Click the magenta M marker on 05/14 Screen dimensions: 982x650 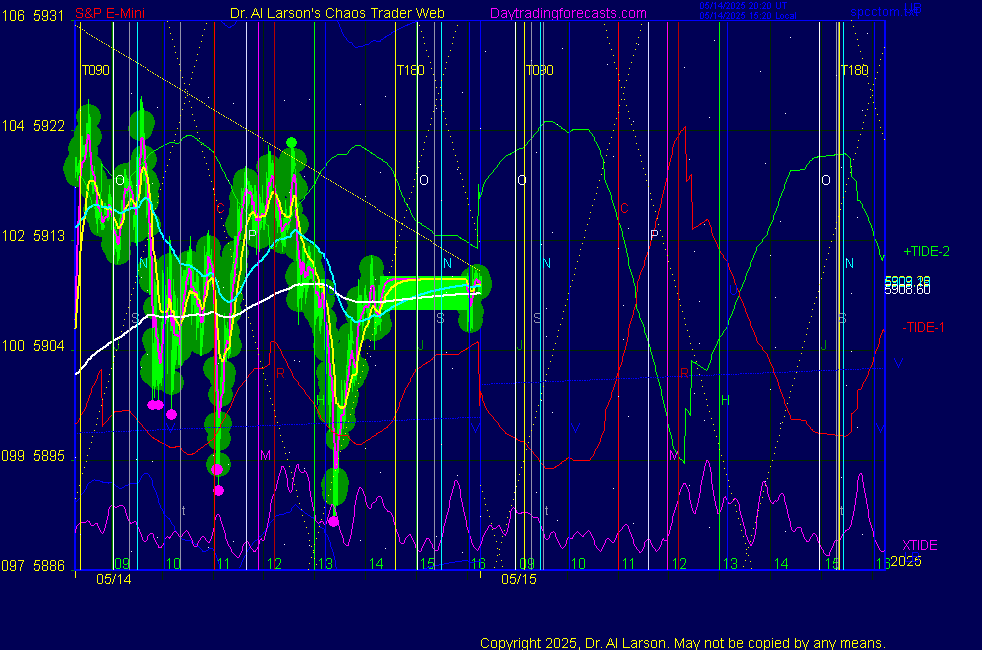coord(266,455)
